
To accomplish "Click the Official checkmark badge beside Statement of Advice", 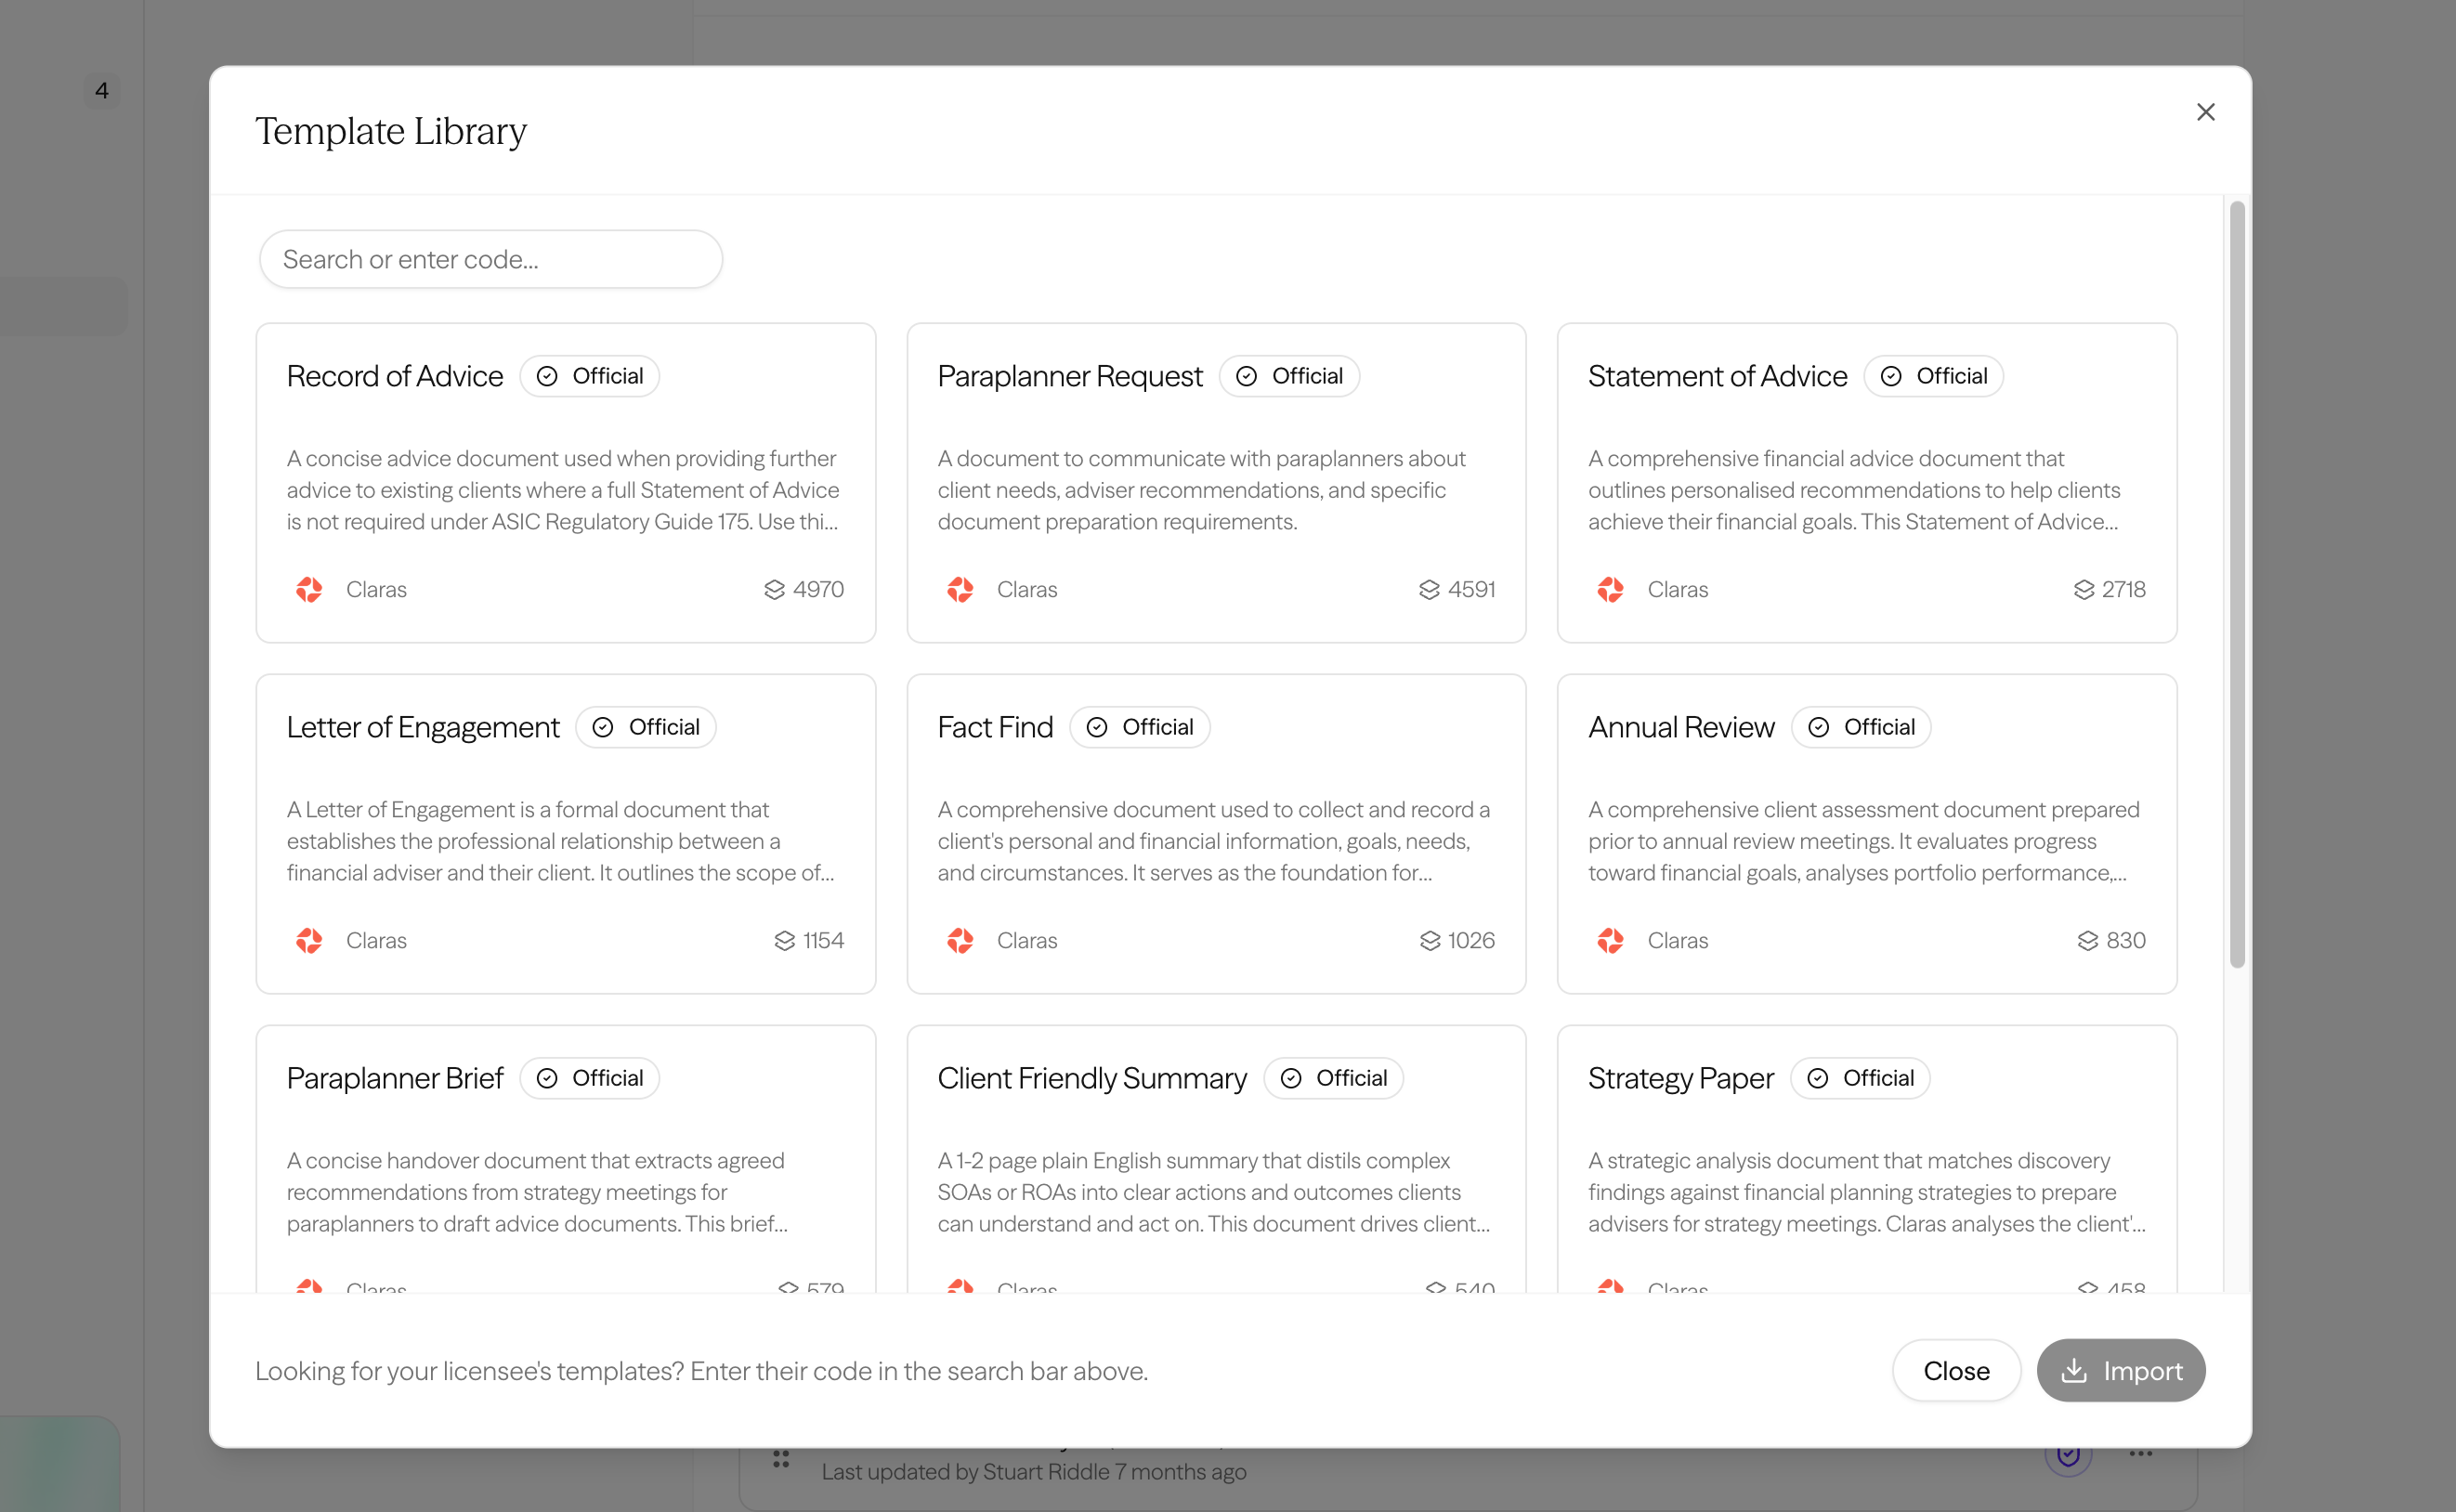I will [x=1933, y=376].
